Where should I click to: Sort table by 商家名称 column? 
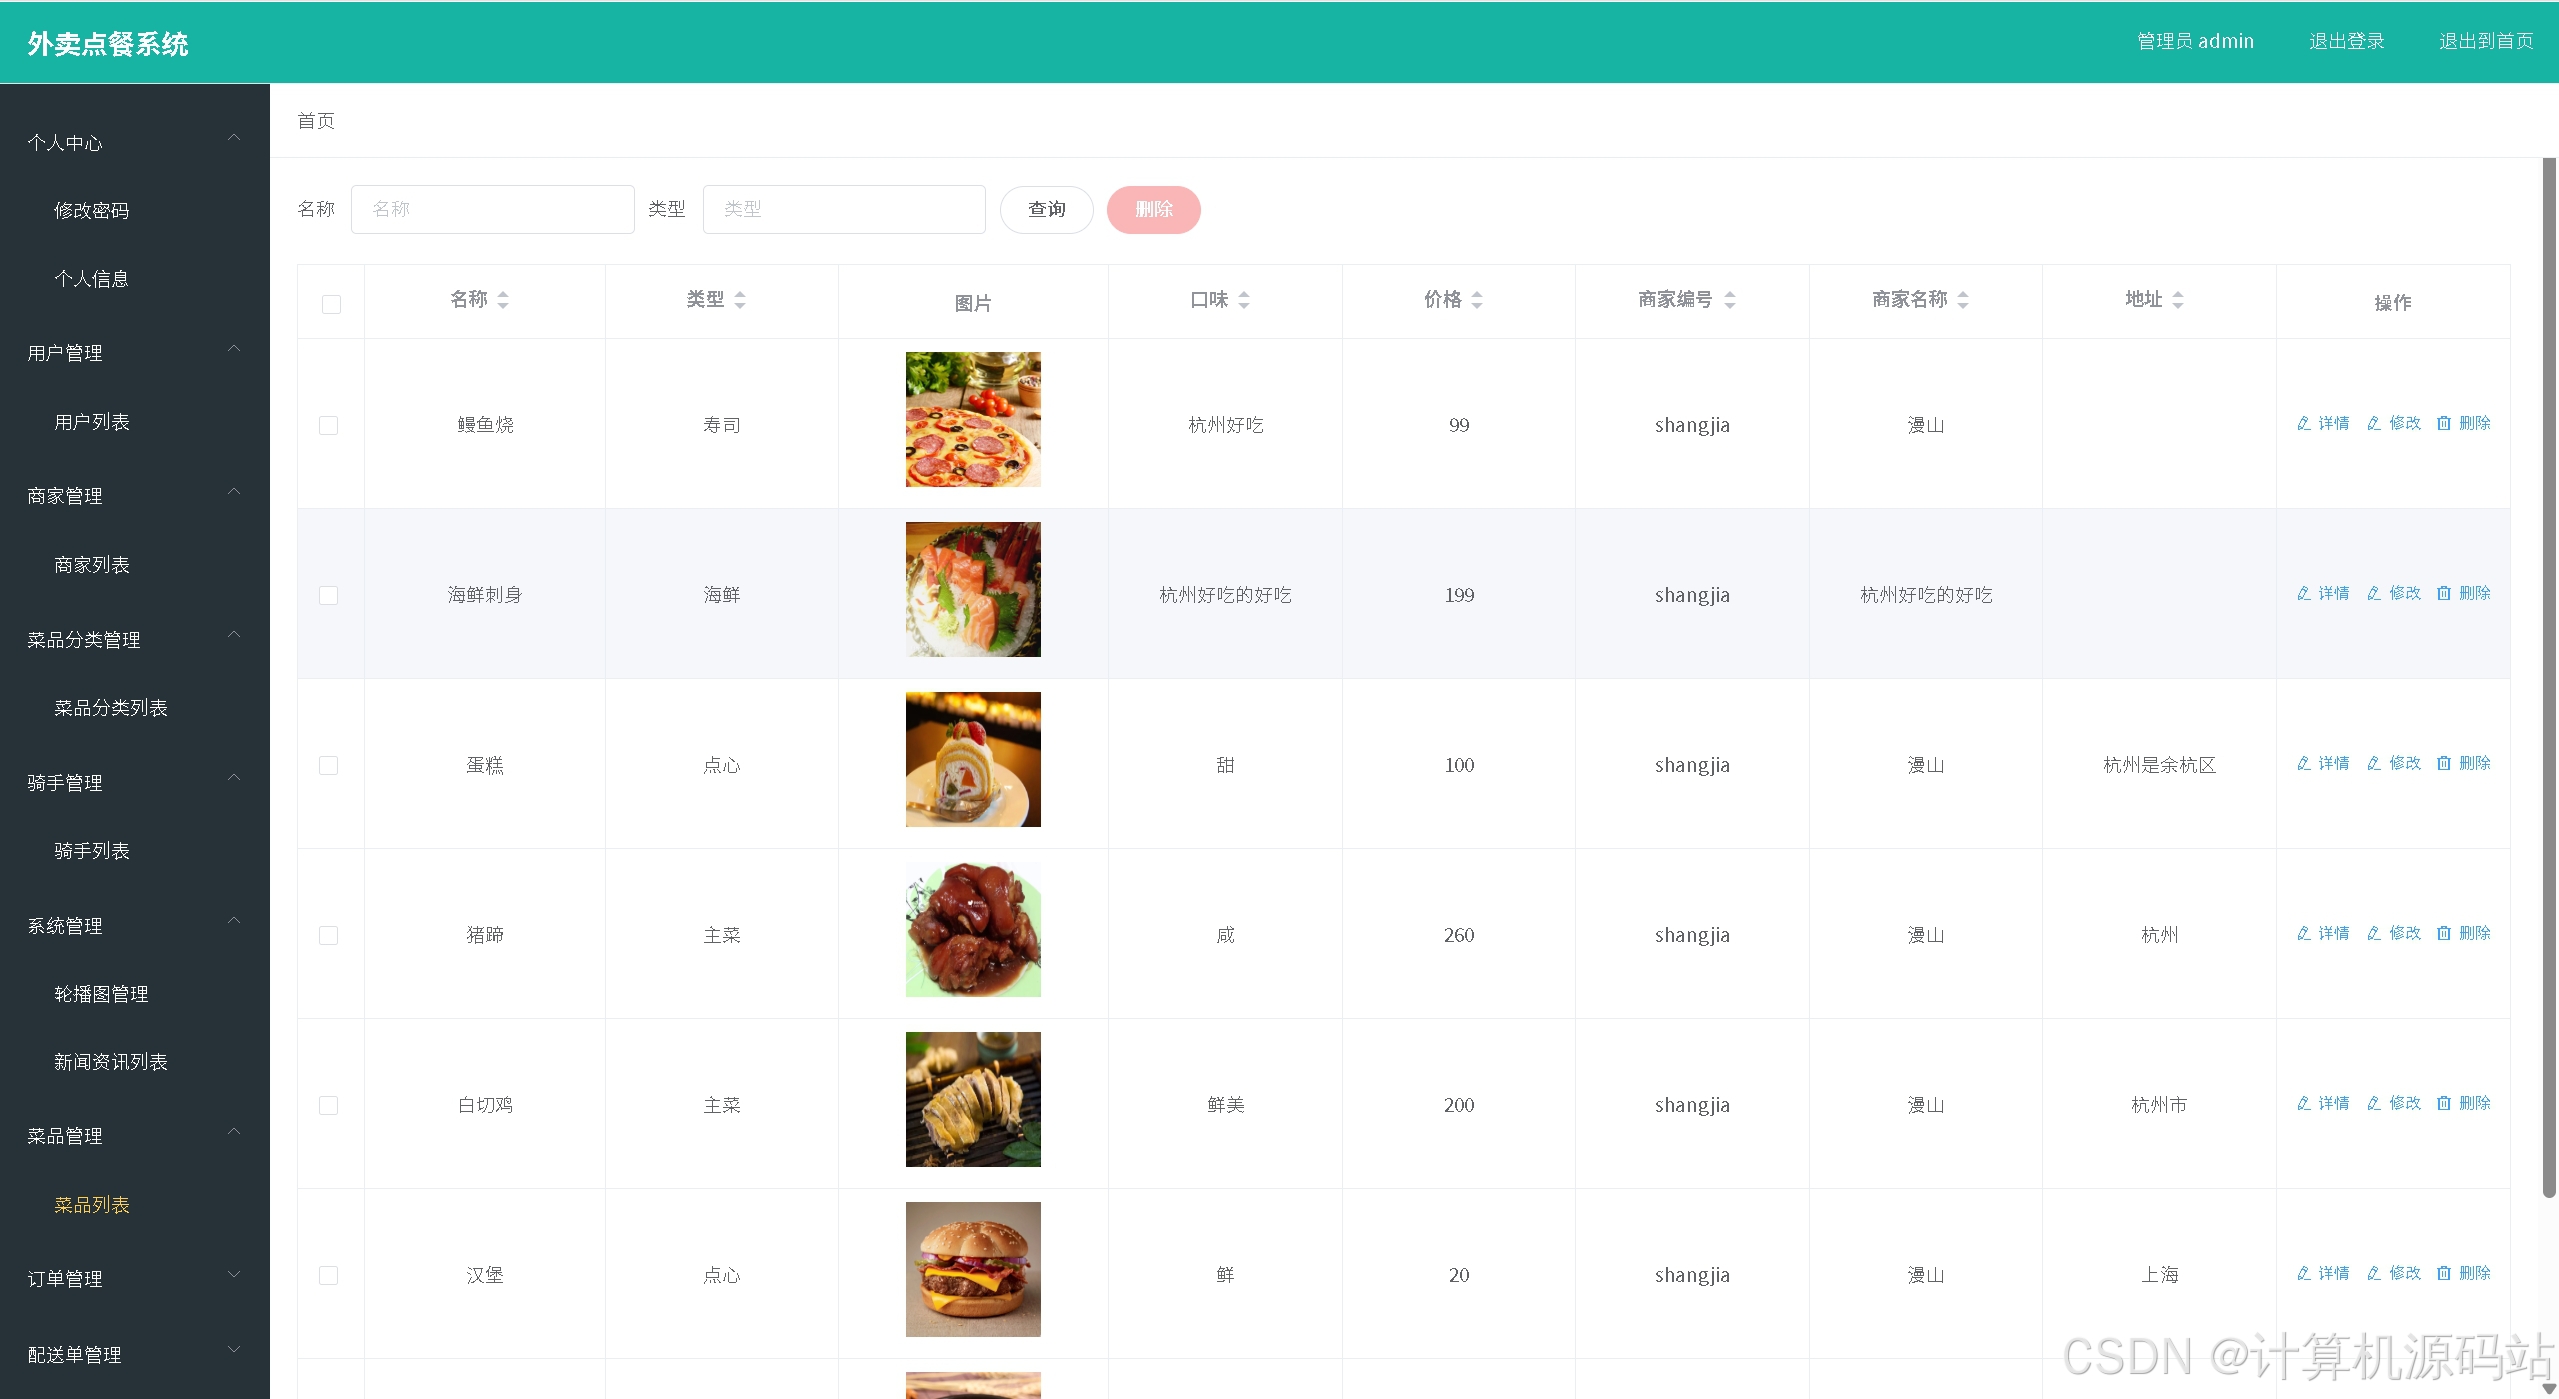pos(1963,300)
